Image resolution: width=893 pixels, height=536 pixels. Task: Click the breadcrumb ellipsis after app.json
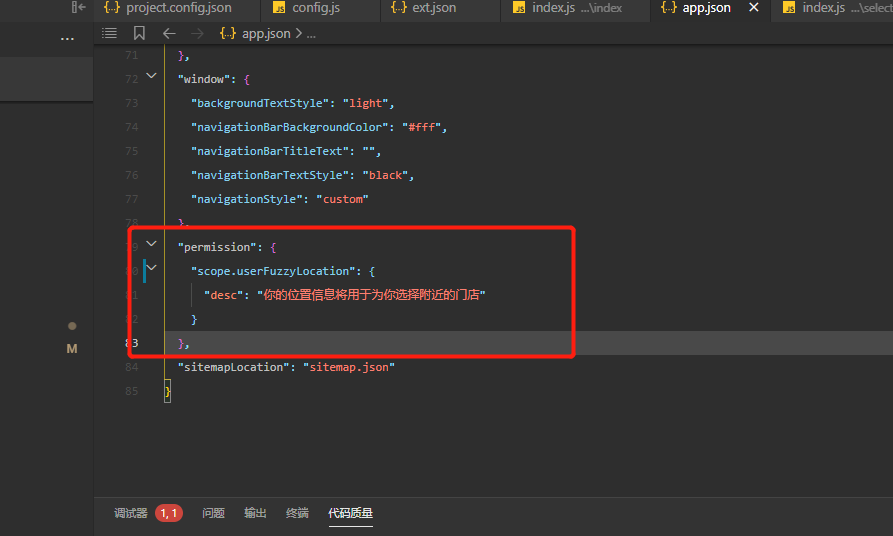pyautogui.click(x=311, y=34)
